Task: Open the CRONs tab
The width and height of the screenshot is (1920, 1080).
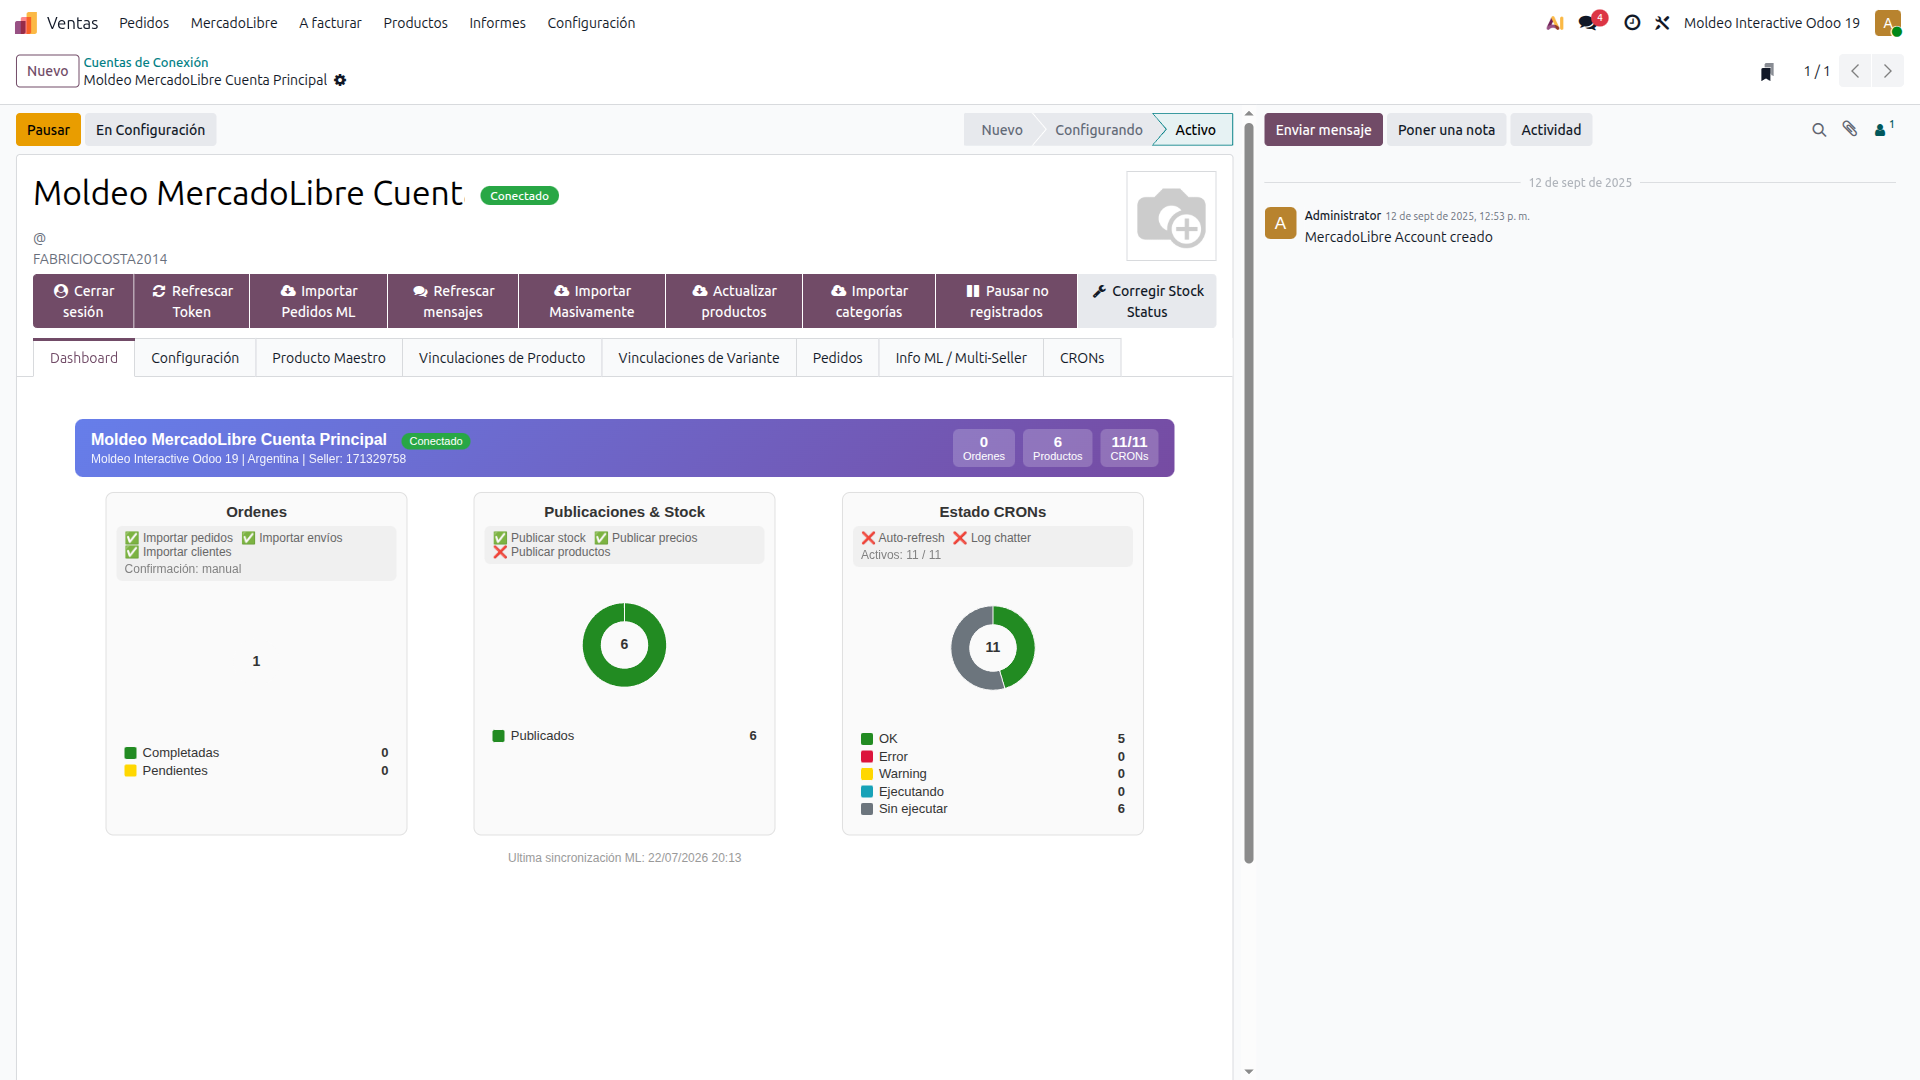Action: [x=1082, y=358]
